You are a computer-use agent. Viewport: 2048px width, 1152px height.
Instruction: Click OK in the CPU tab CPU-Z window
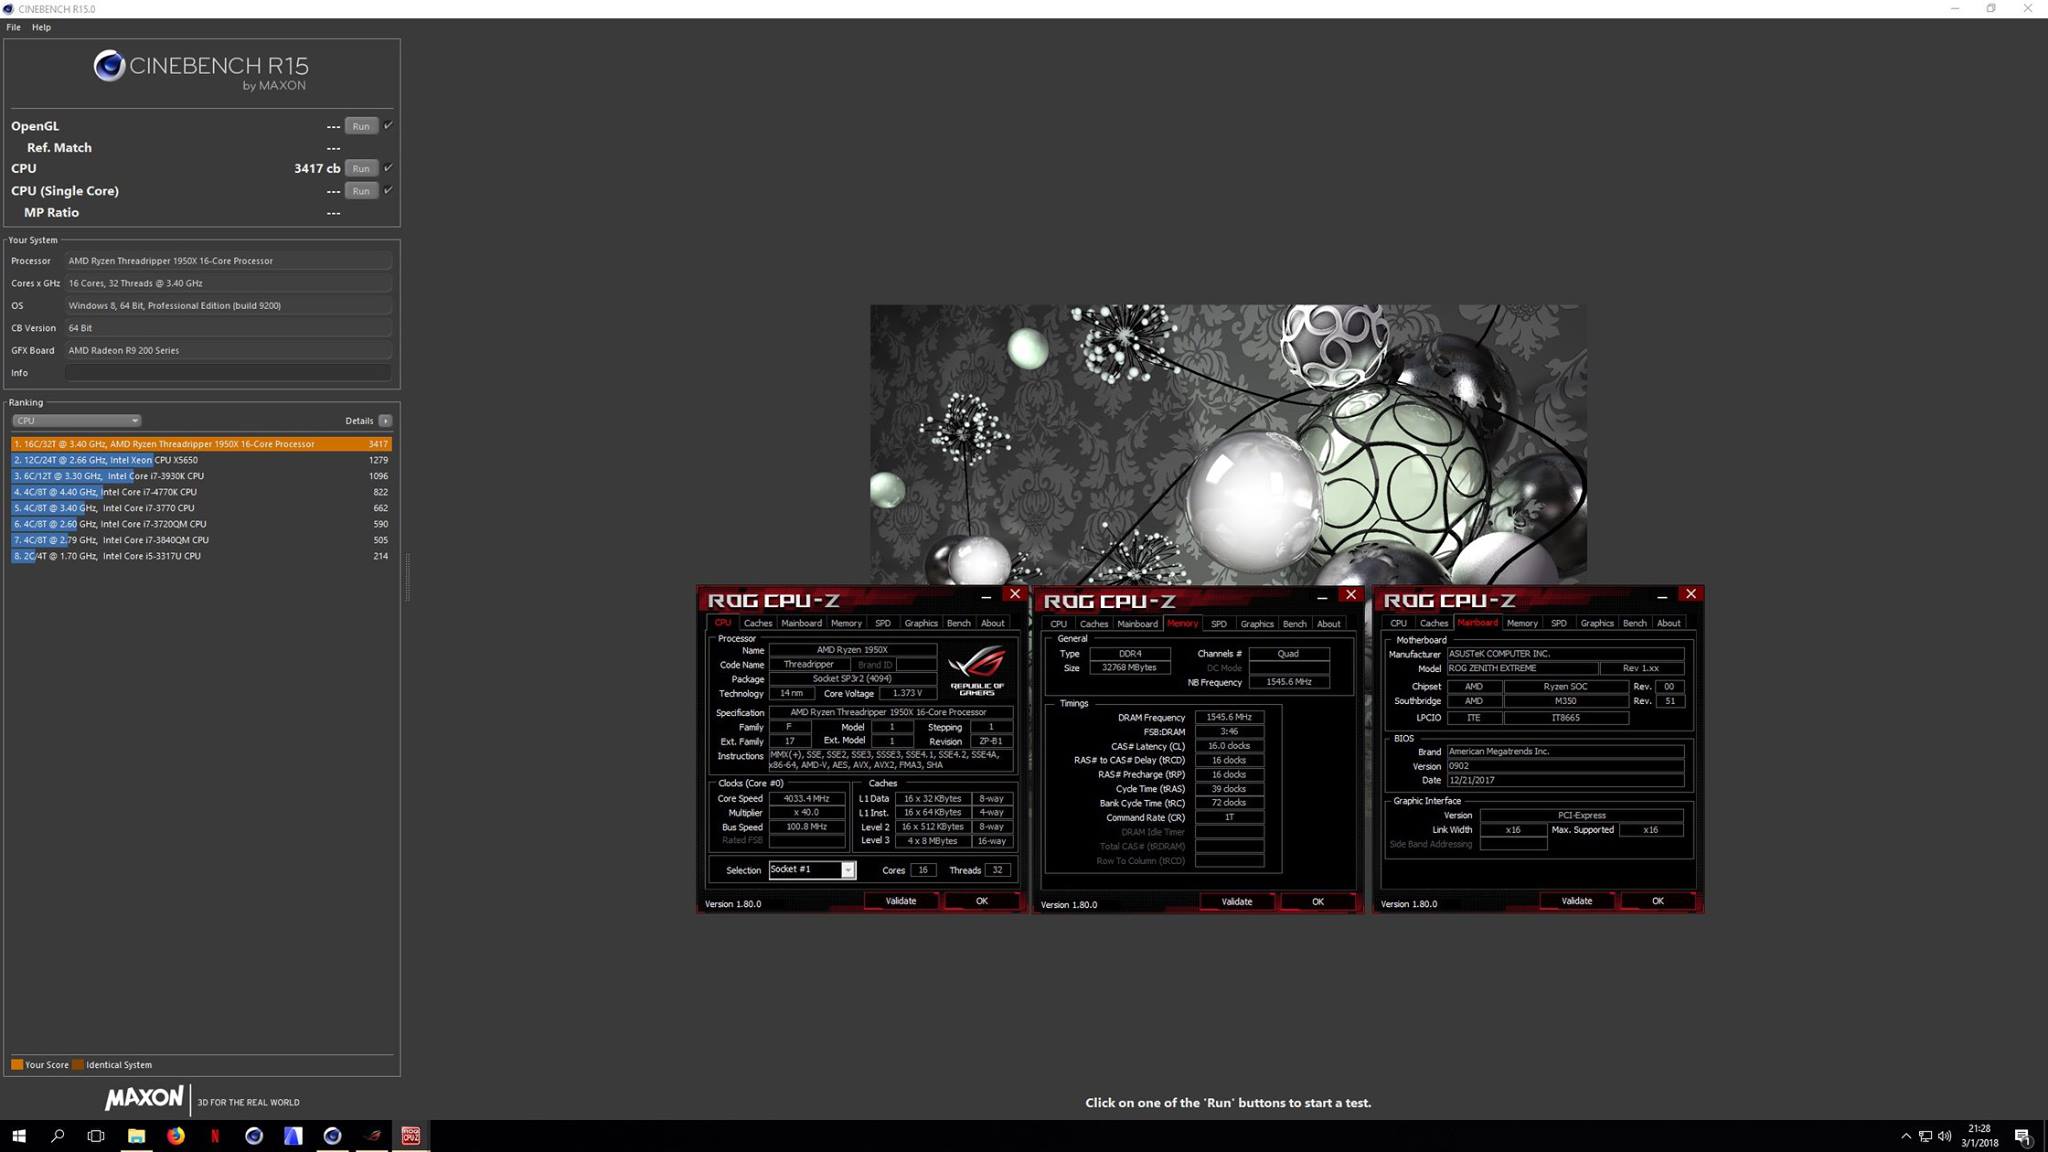982,901
